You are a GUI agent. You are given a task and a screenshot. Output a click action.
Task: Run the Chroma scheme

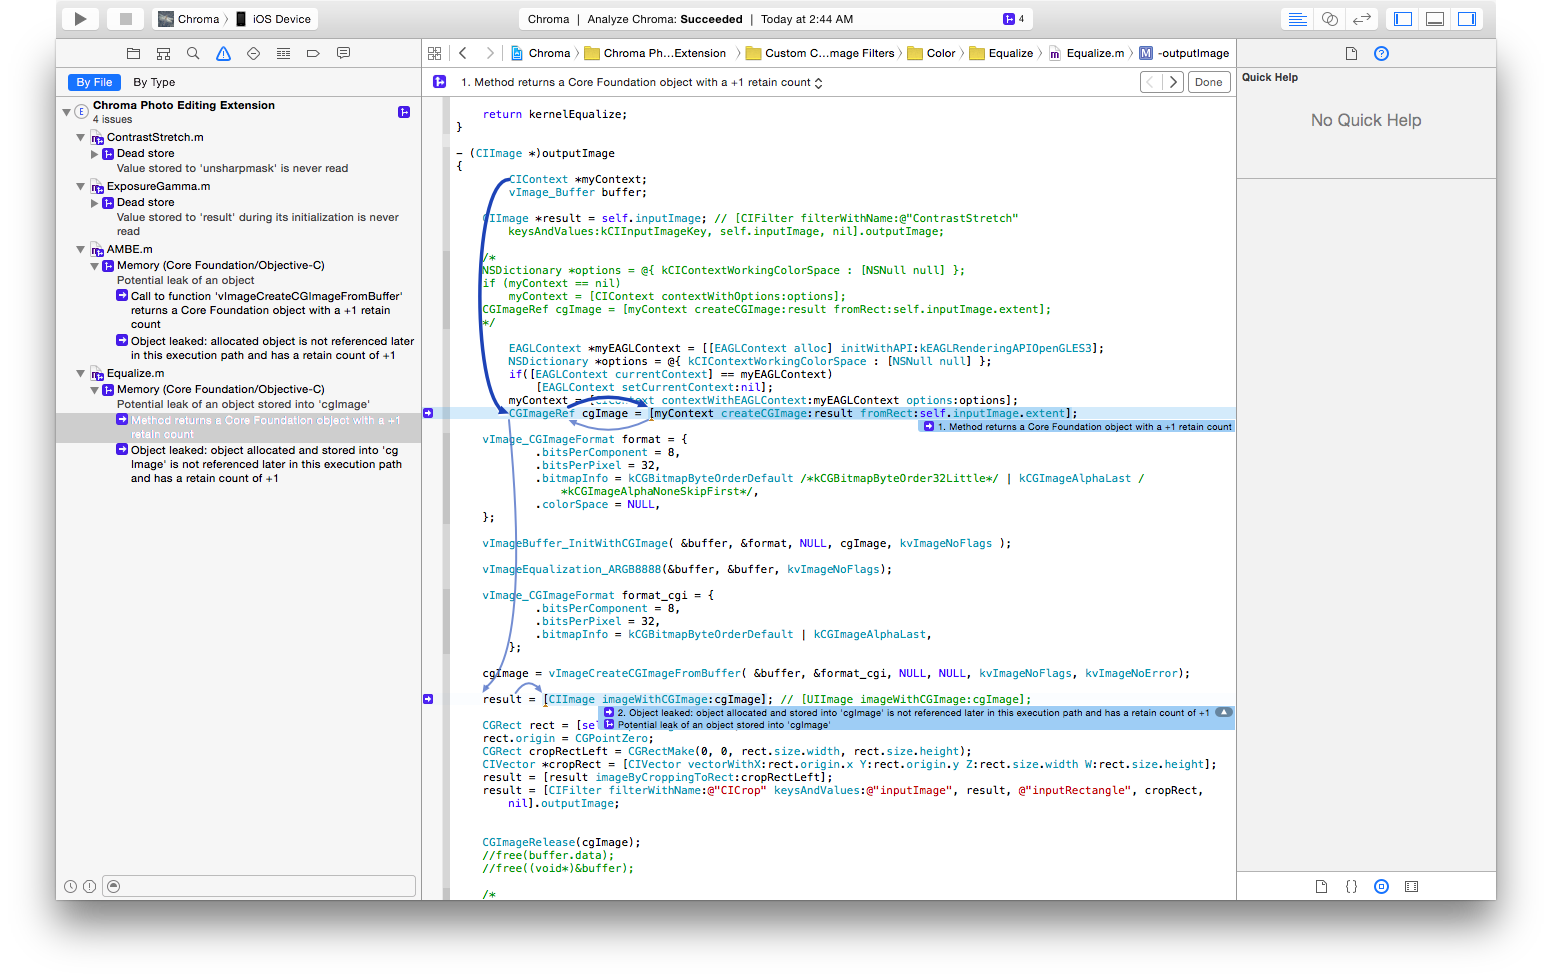click(80, 19)
